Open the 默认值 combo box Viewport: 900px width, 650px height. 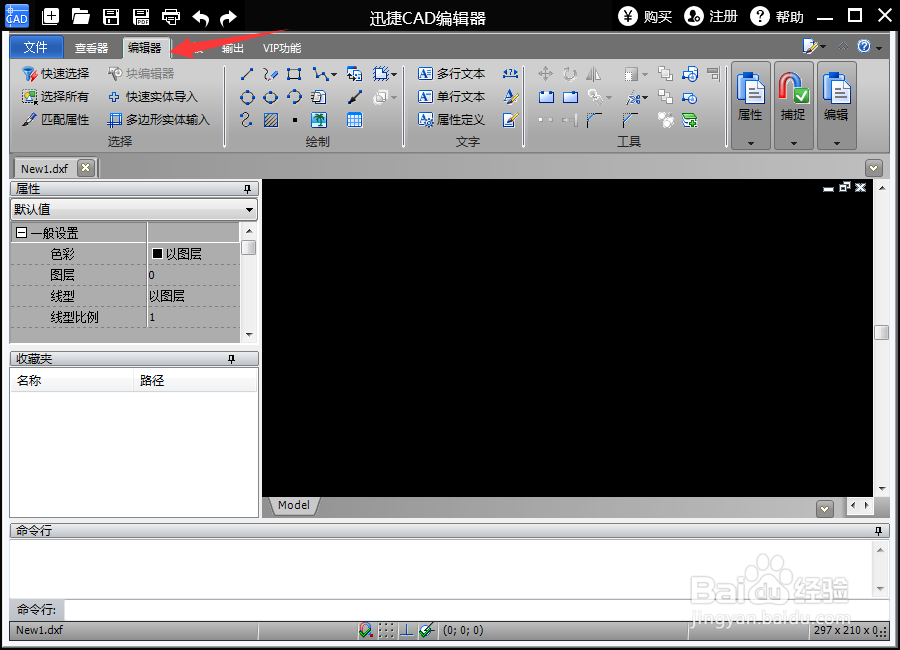pos(134,210)
